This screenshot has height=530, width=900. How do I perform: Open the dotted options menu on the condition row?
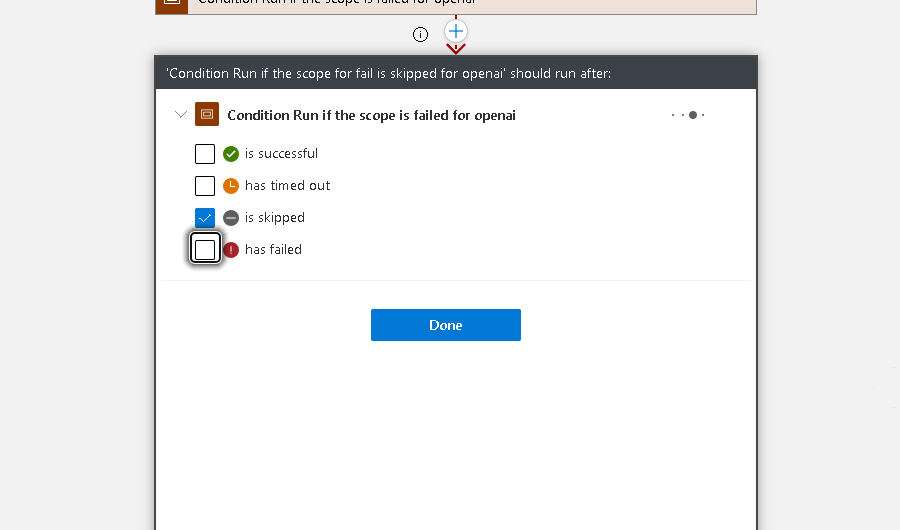pyautogui.click(x=688, y=115)
